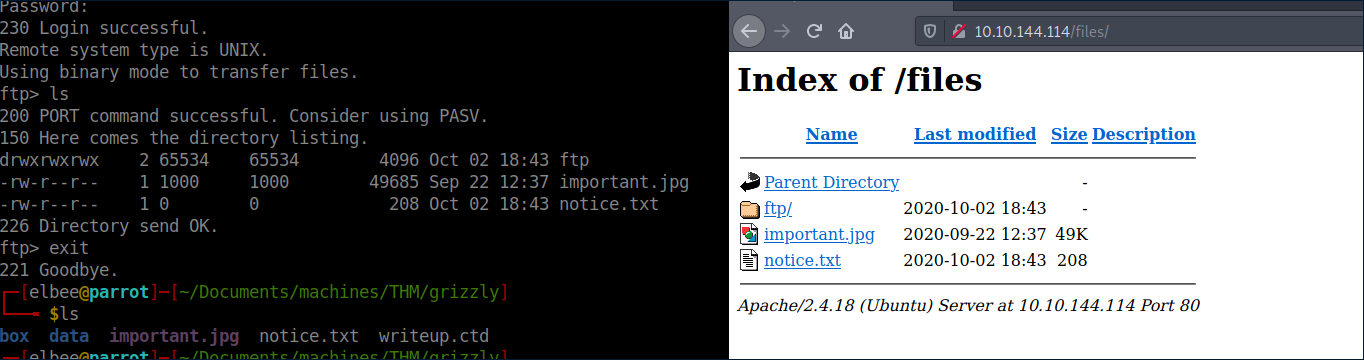Click the 'data' directory in ls output
Image resolution: width=1364 pixels, height=360 pixels.
pyautogui.click(x=69, y=336)
